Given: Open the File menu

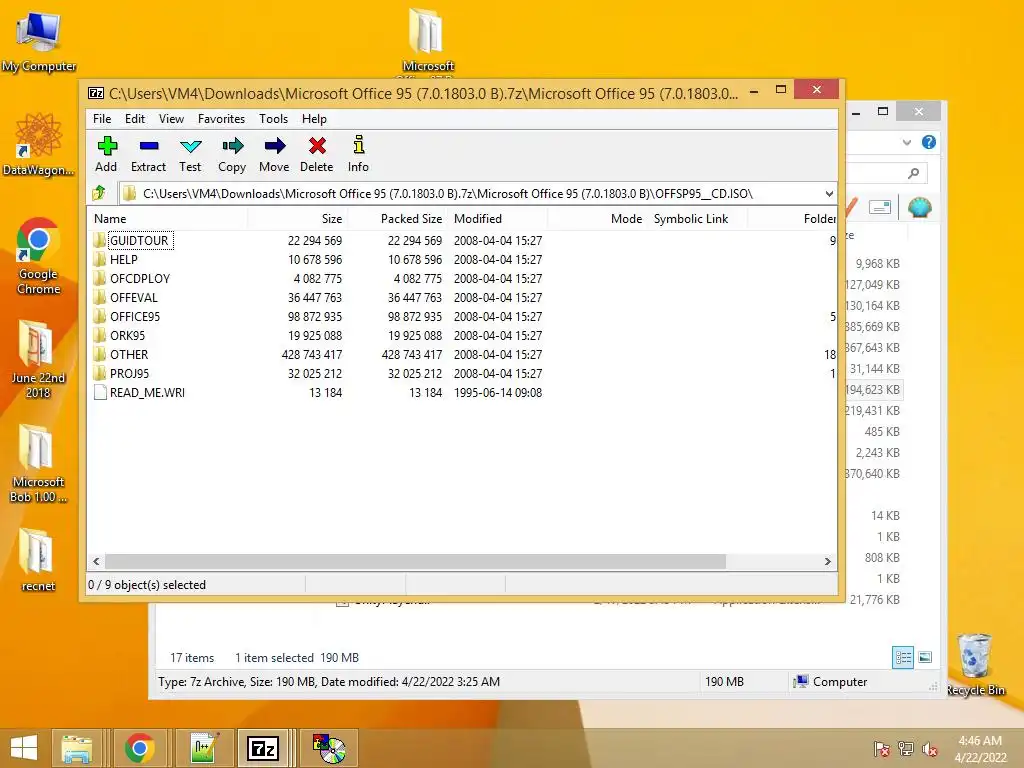Looking at the screenshot, I should click(x=102, y=119).
